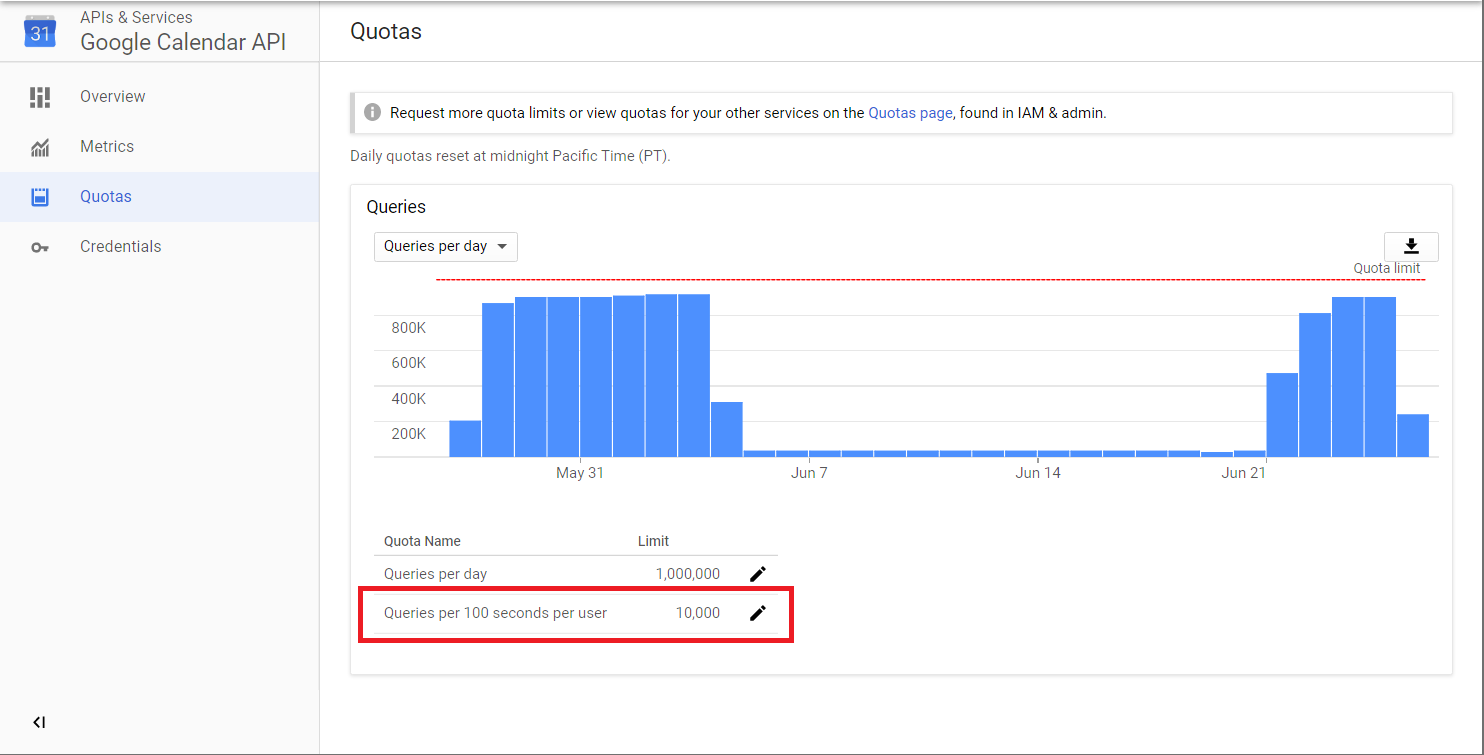The image size is (1484, 755).
Task: Click the Quotas sidebar icon
Action: [40, 197]
